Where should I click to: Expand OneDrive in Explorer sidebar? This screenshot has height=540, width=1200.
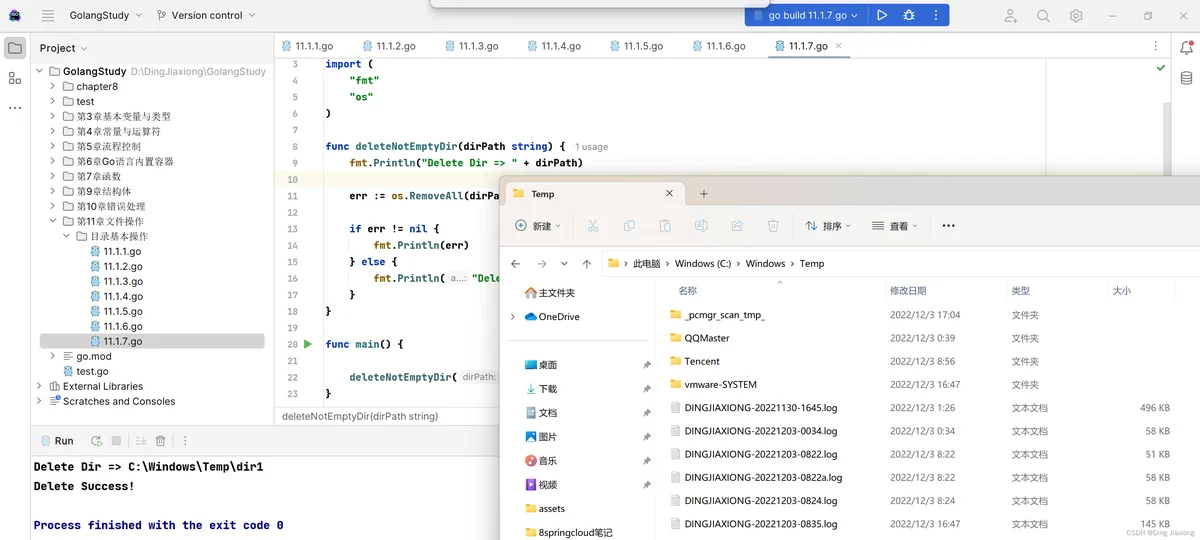pos(512,317)
